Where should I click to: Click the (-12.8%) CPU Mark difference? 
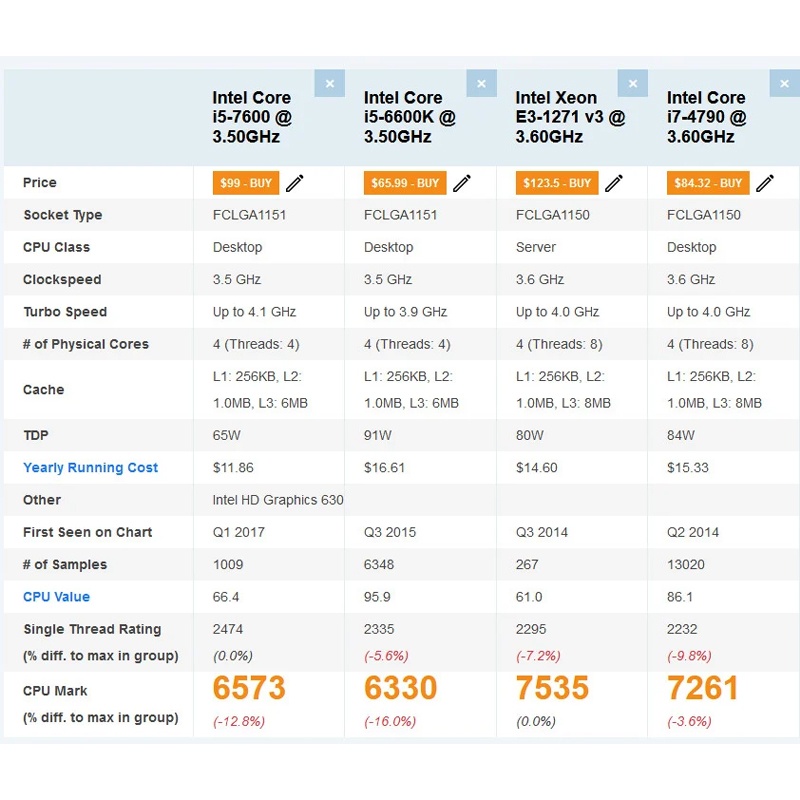(x=239, y=722)
